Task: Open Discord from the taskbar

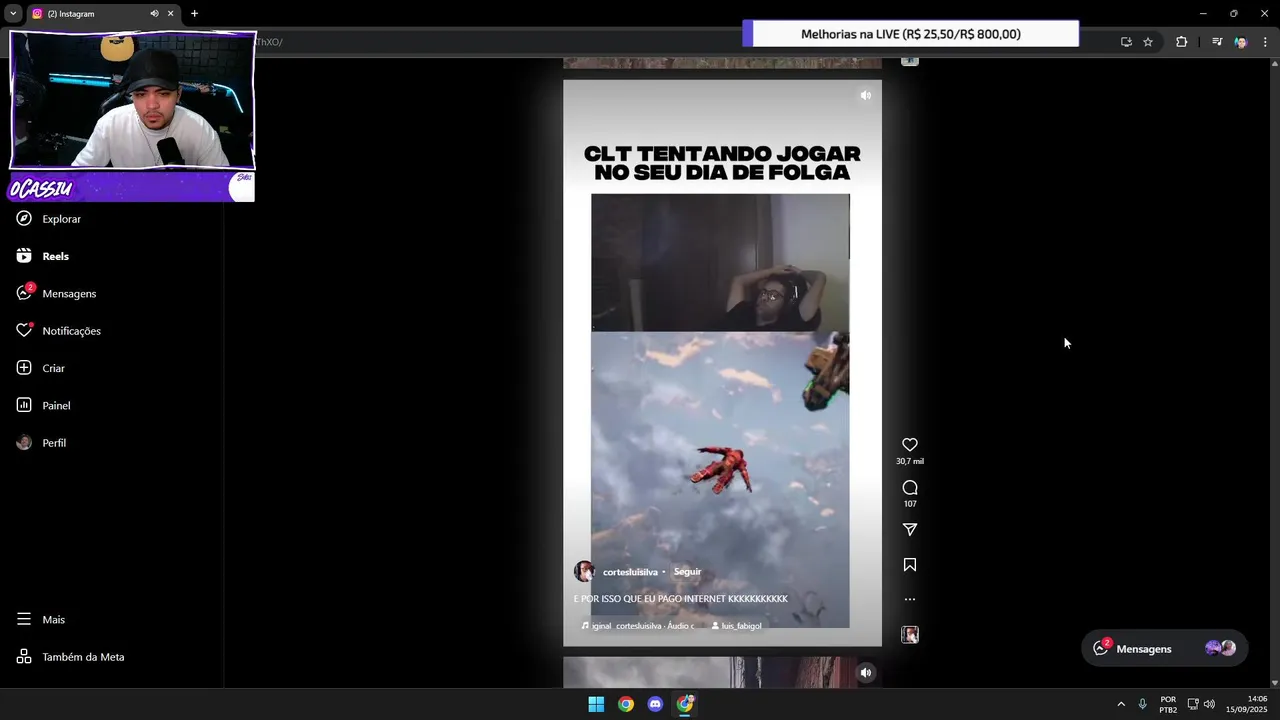Action: [x=655, y=704]
